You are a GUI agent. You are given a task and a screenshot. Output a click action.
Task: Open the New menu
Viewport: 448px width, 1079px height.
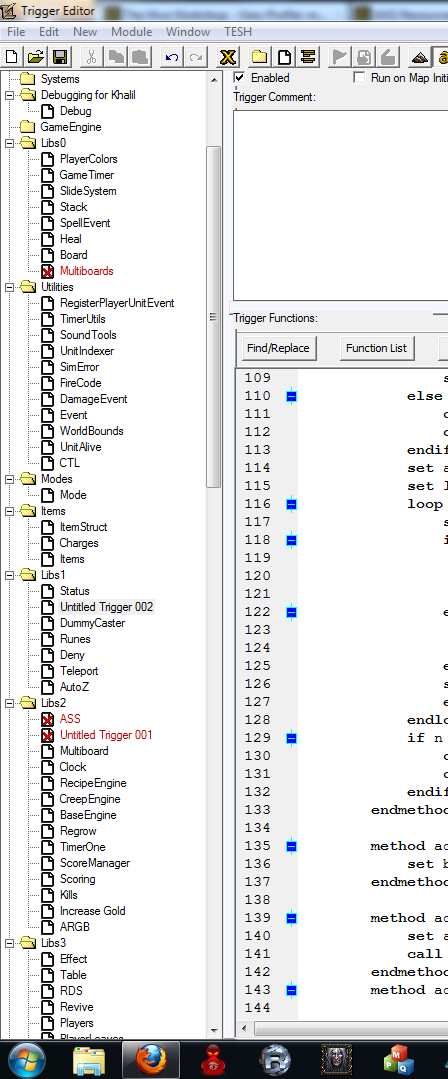click(x=85, y=32)
